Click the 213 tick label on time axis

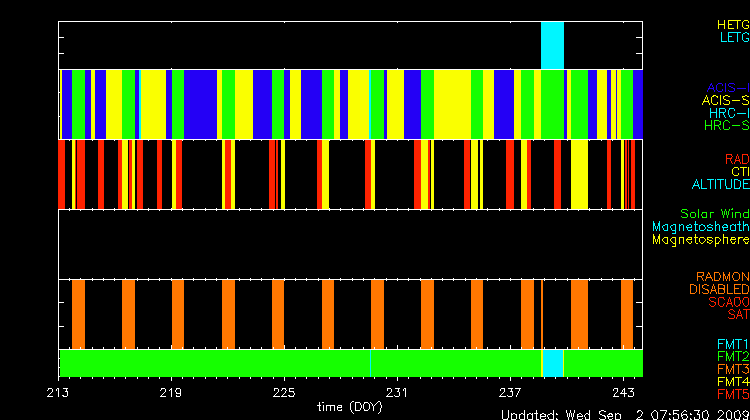[59, 391]
